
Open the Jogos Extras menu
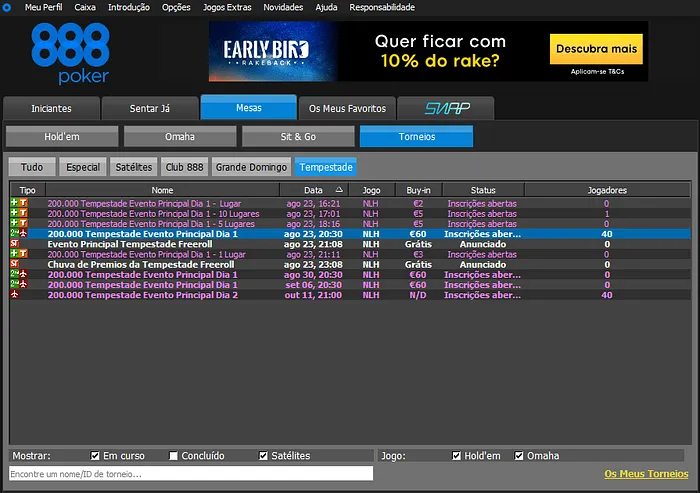227,7
